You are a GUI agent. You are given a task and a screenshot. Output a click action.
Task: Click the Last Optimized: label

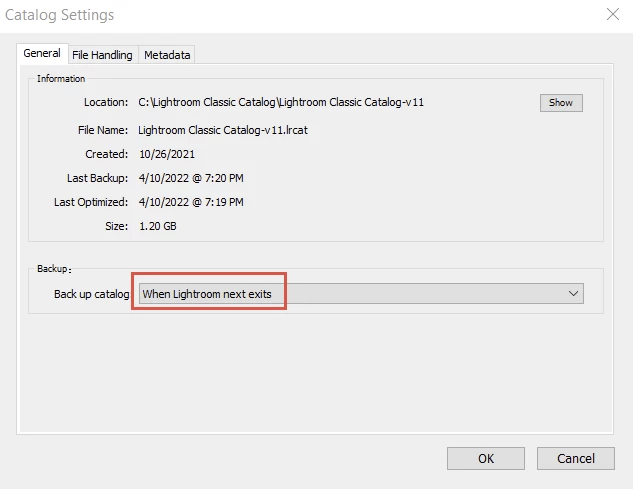(x=91, y=202)
